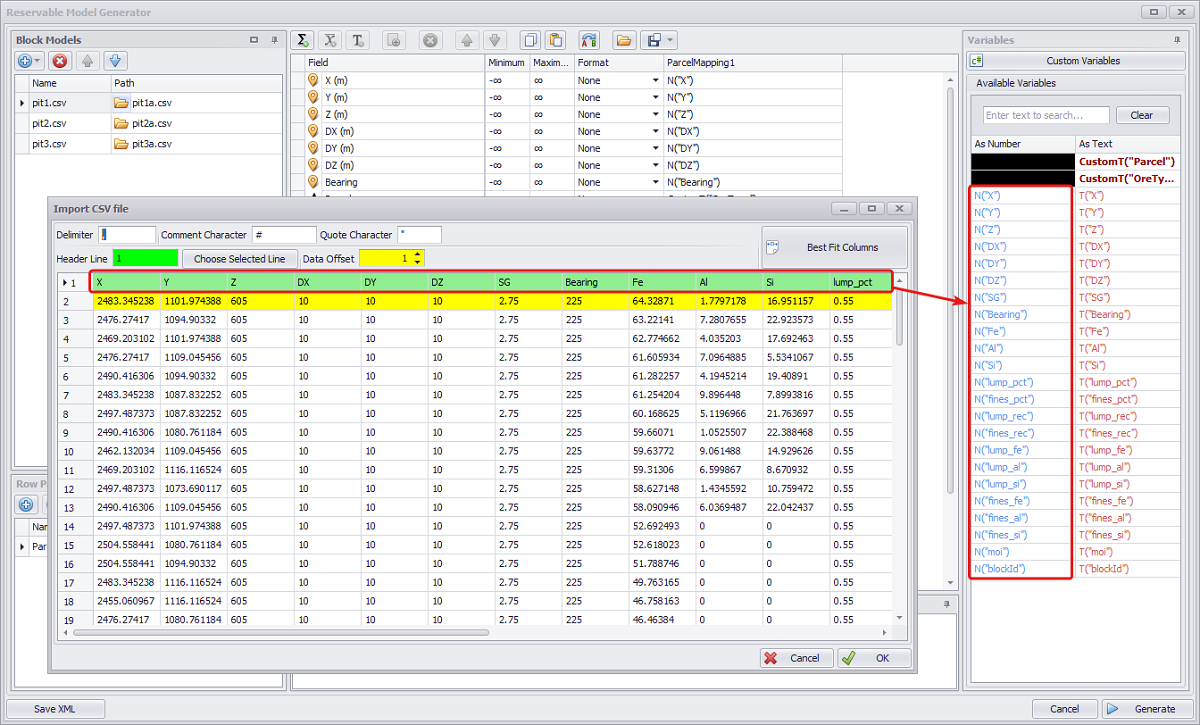The height and width of the screenshot is (725, 1200).
Task: Click the Best Fit Columns button
Action: click(x=834, y=247)
